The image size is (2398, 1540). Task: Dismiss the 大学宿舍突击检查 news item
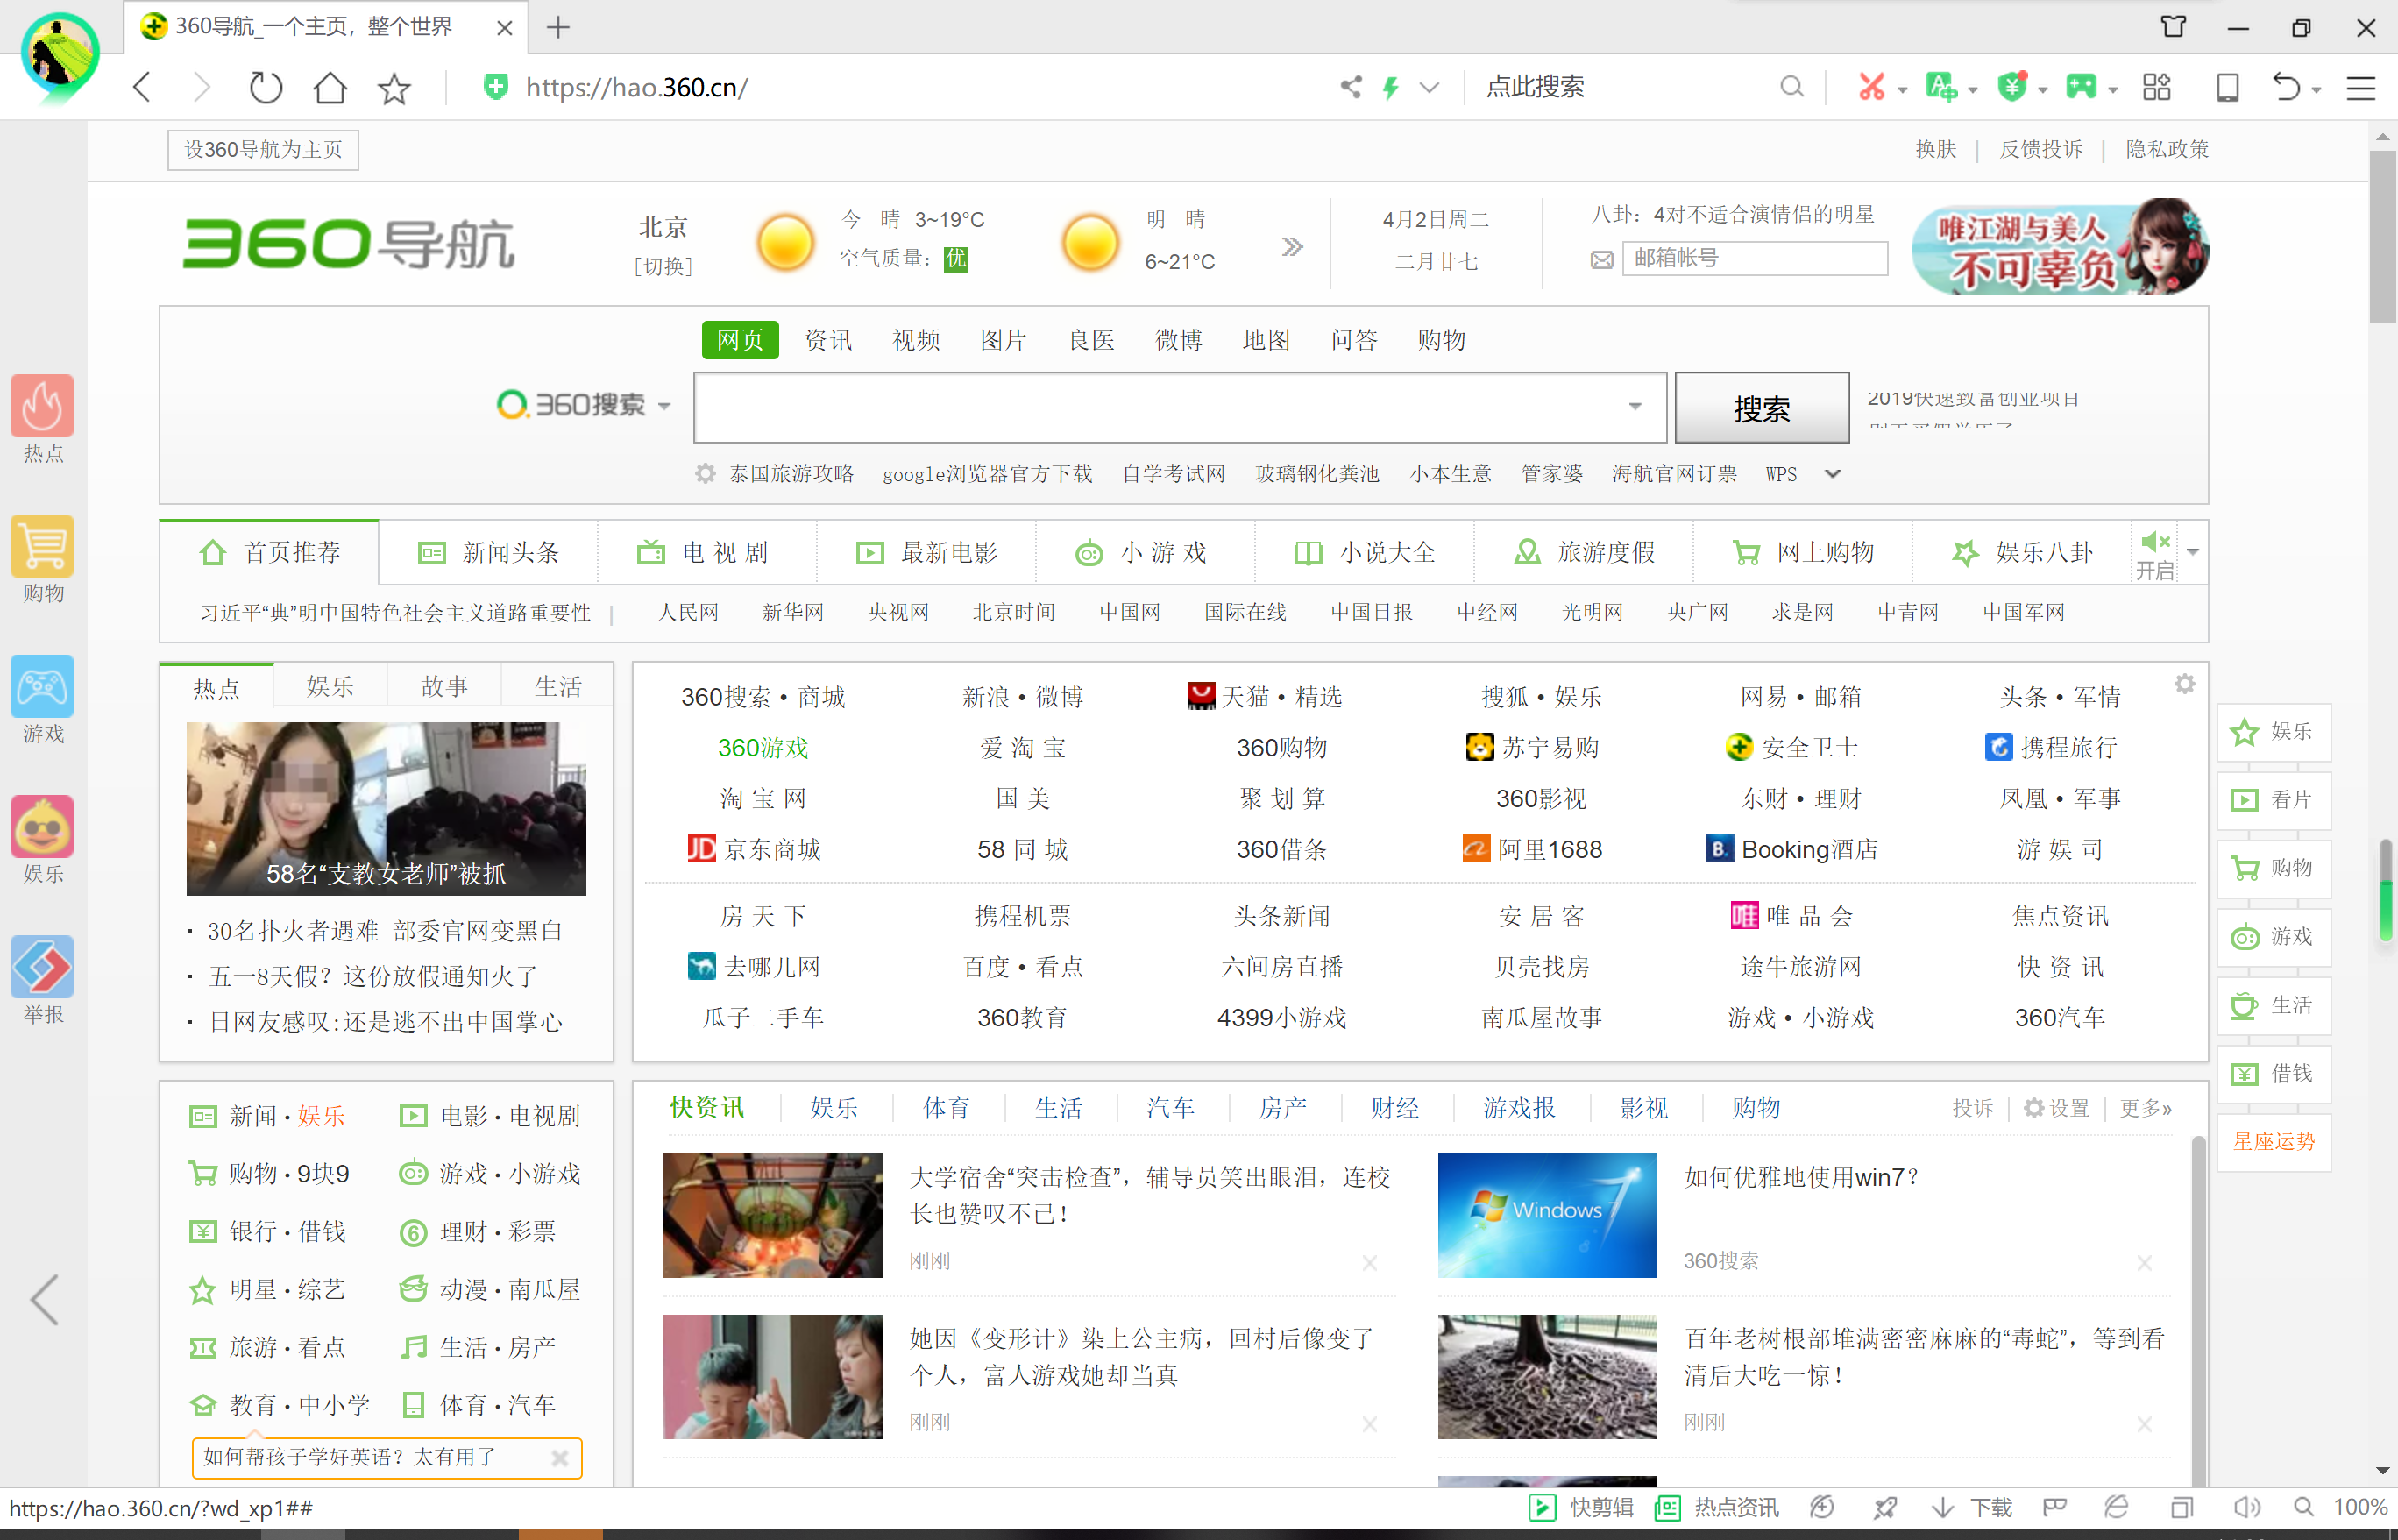(1369, 1263)
